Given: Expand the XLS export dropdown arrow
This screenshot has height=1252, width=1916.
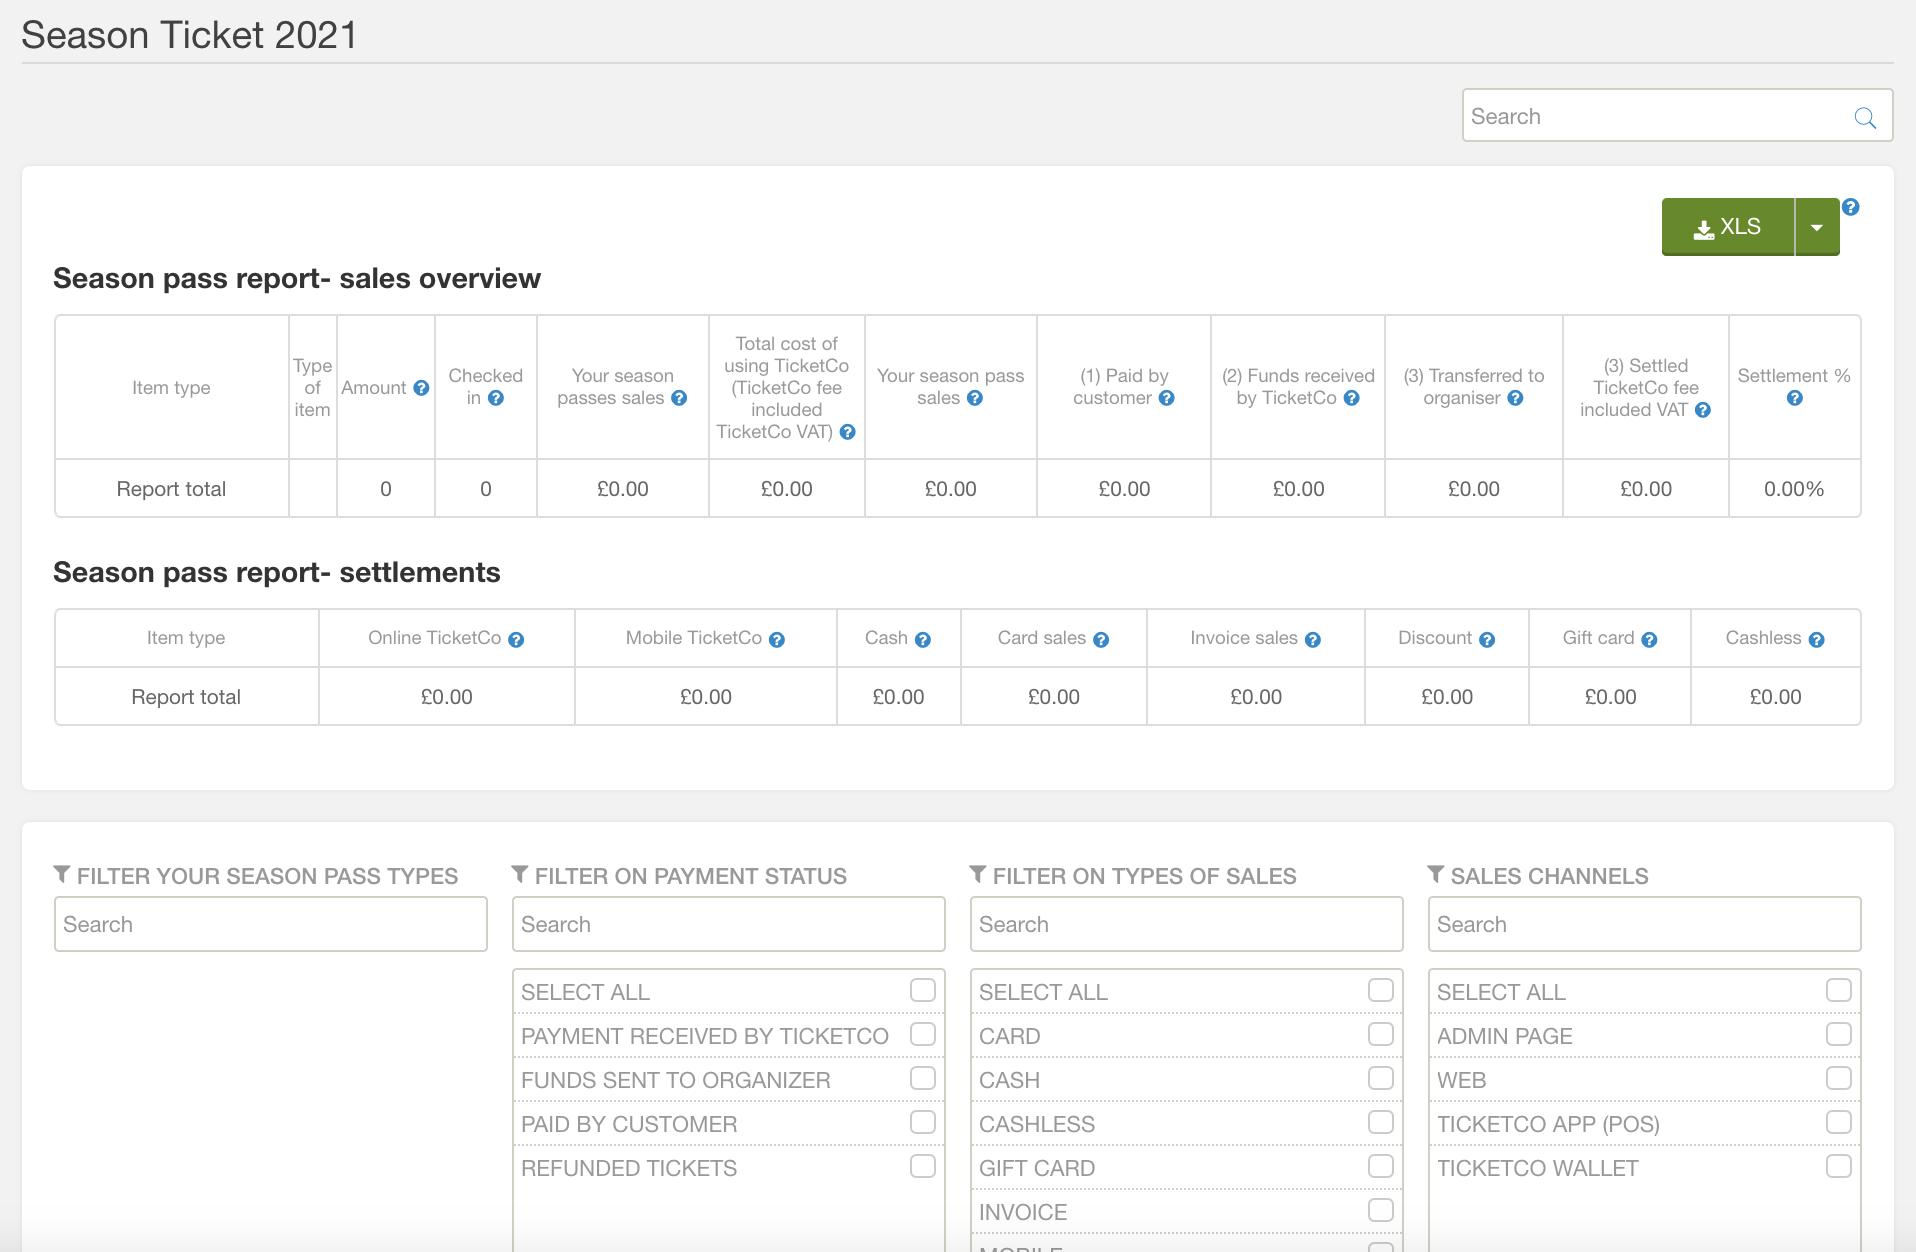Looking at the screenshot, I should 1817,227.
